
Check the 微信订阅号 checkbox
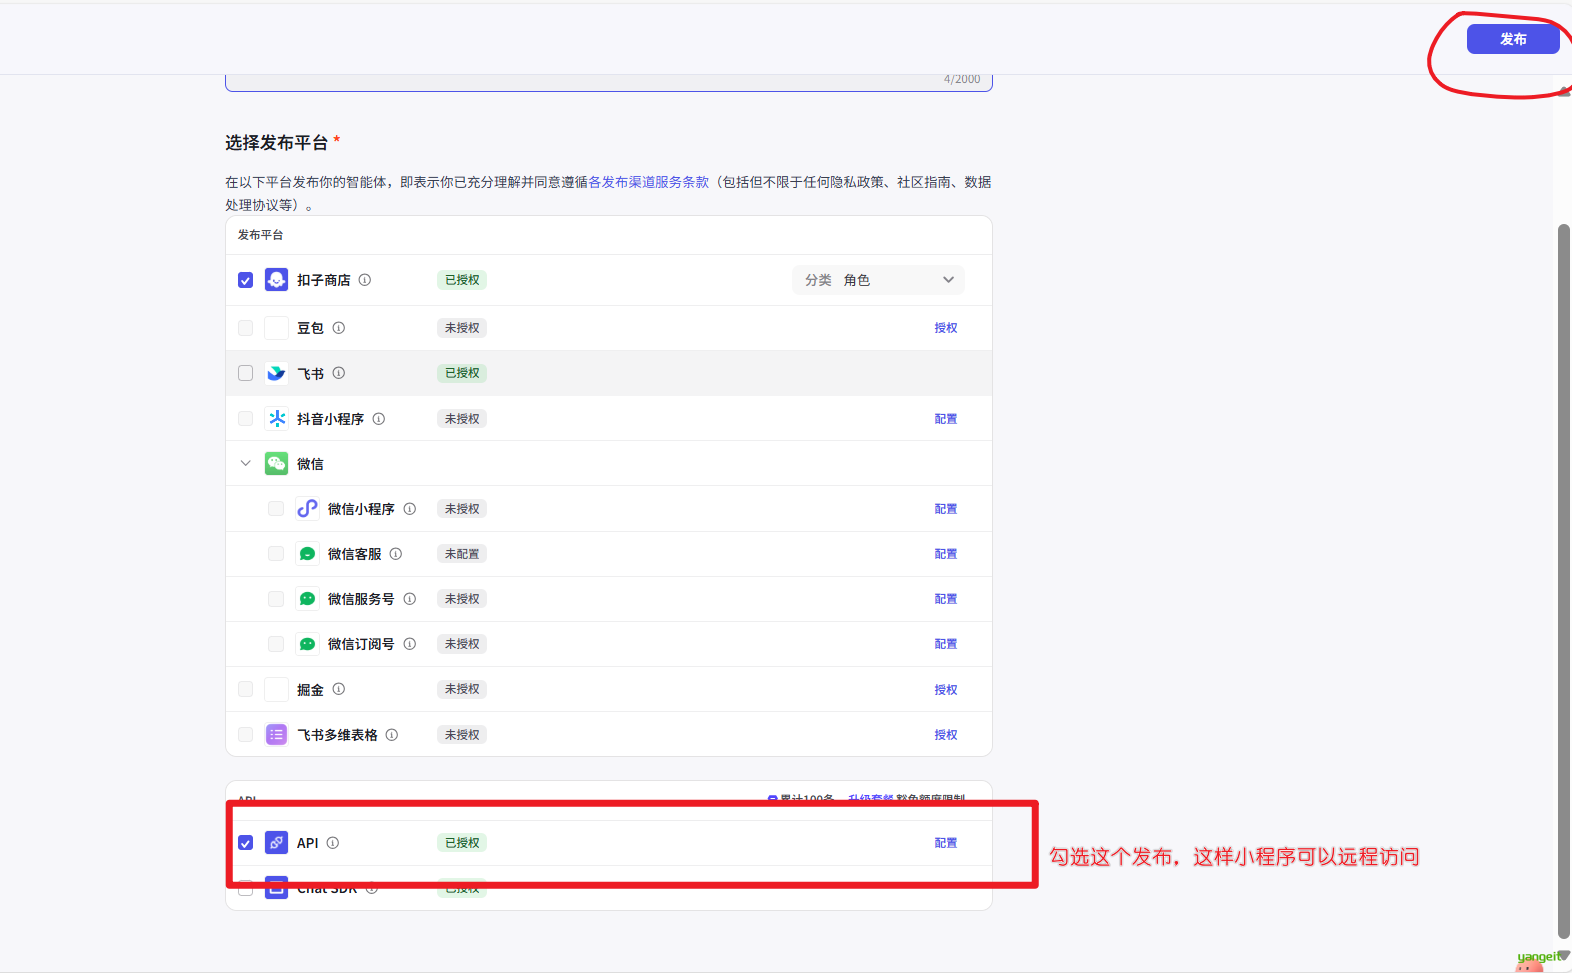point(276,644)
